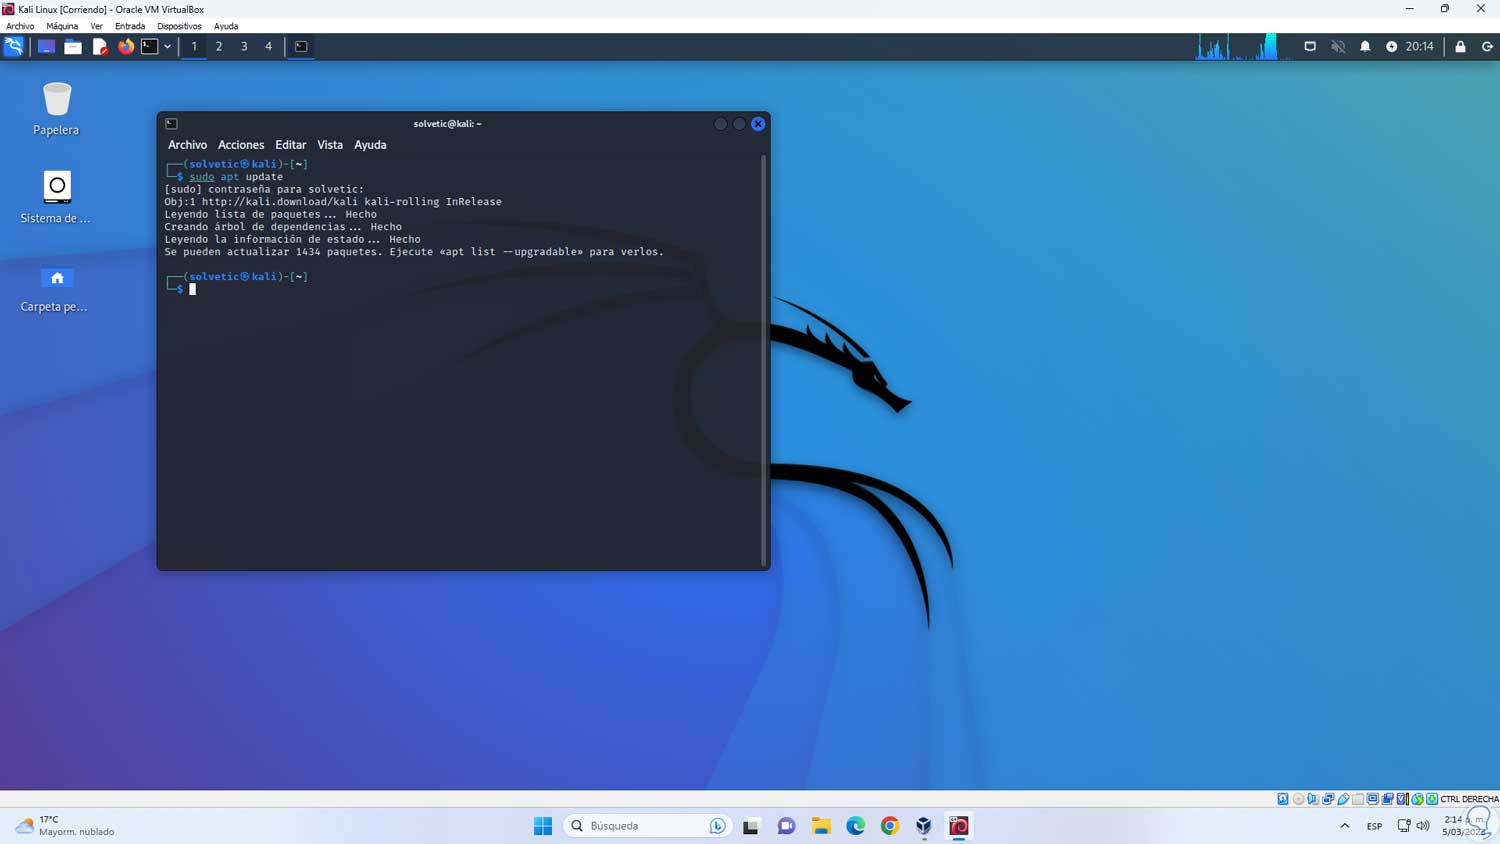Click the power manager icon in Kali panel

click(1391, 46)
